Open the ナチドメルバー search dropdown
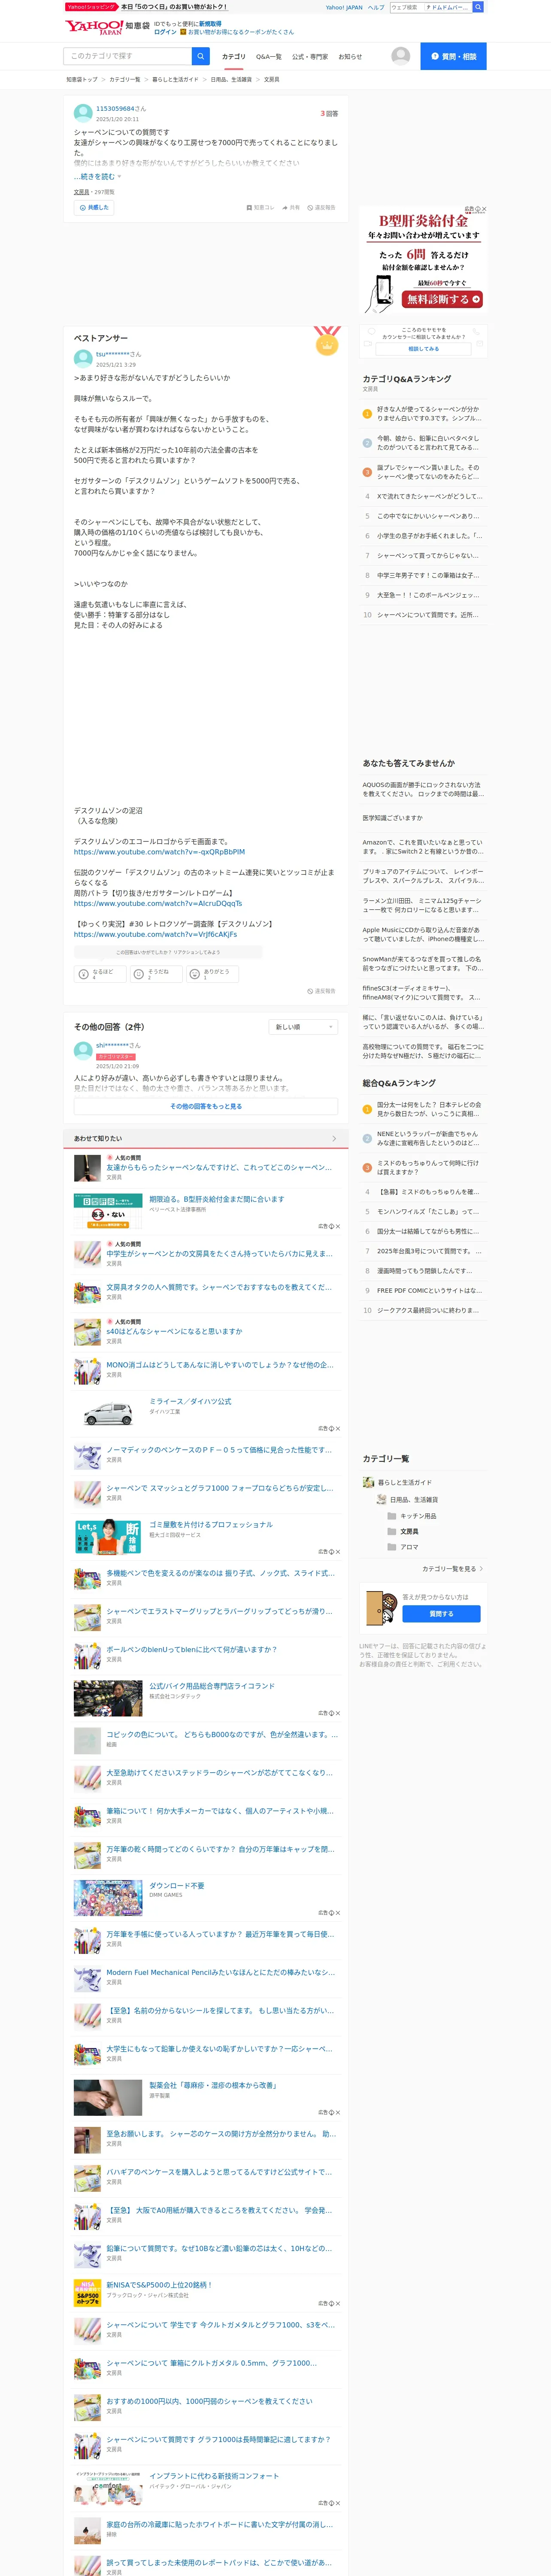The image size is (551, 2576). [448, 7]
